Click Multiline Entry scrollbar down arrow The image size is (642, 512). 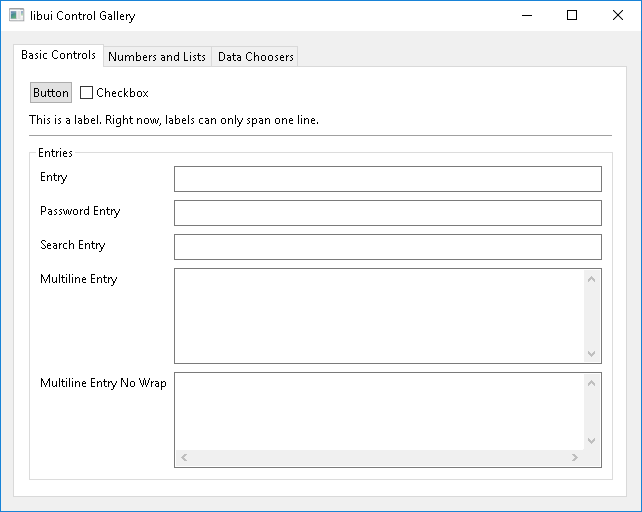tap(591, 353)
